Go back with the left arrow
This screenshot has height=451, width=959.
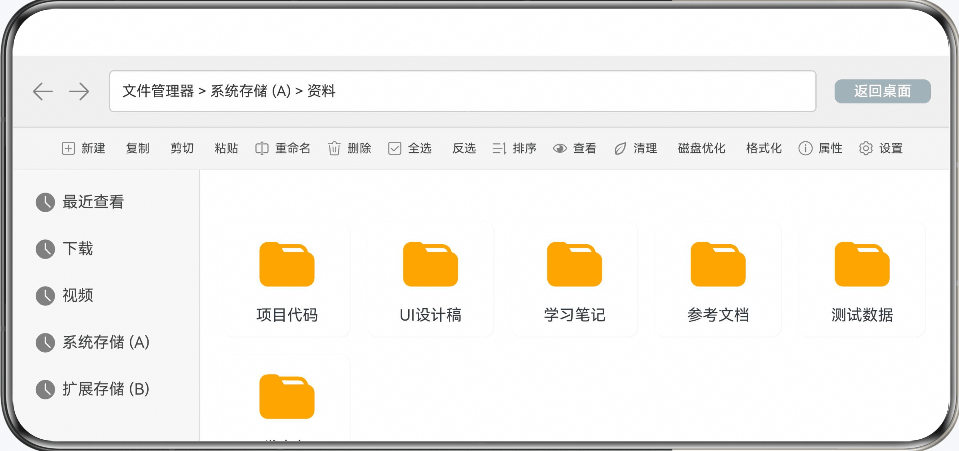tap(43, 92)
